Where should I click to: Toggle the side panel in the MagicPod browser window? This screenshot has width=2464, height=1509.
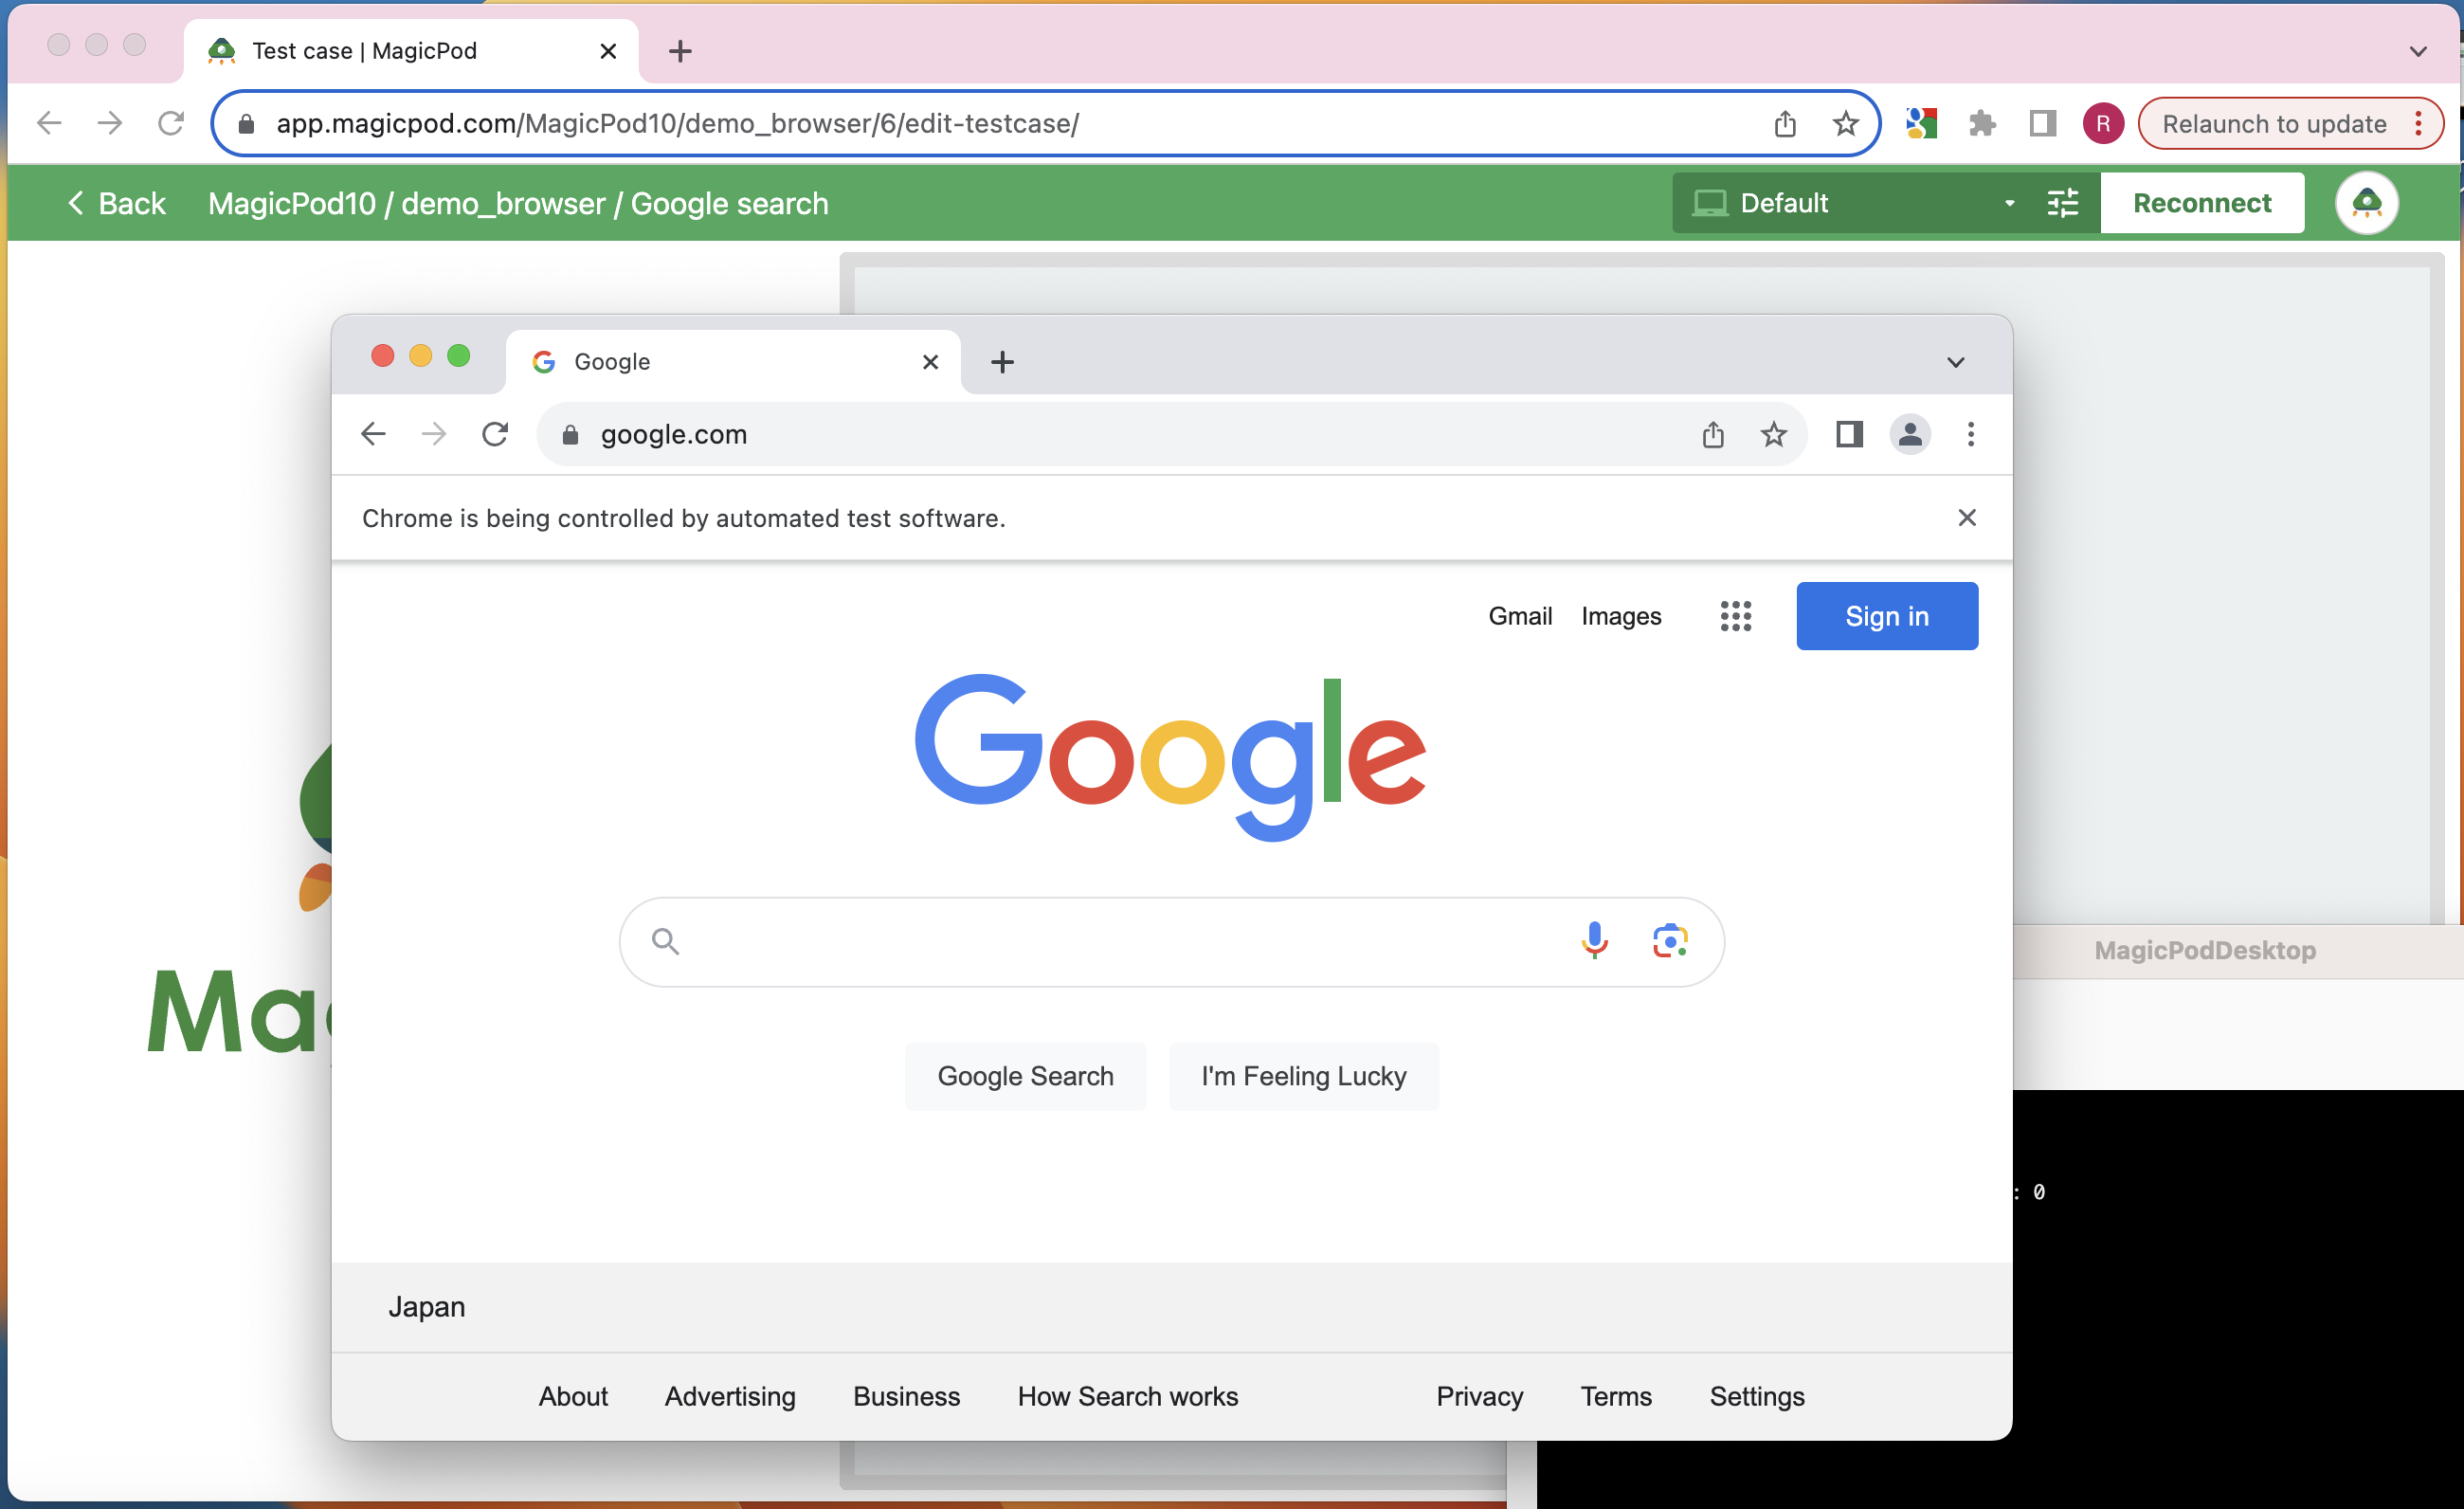pyautogui.click(x=2043, y=123)
